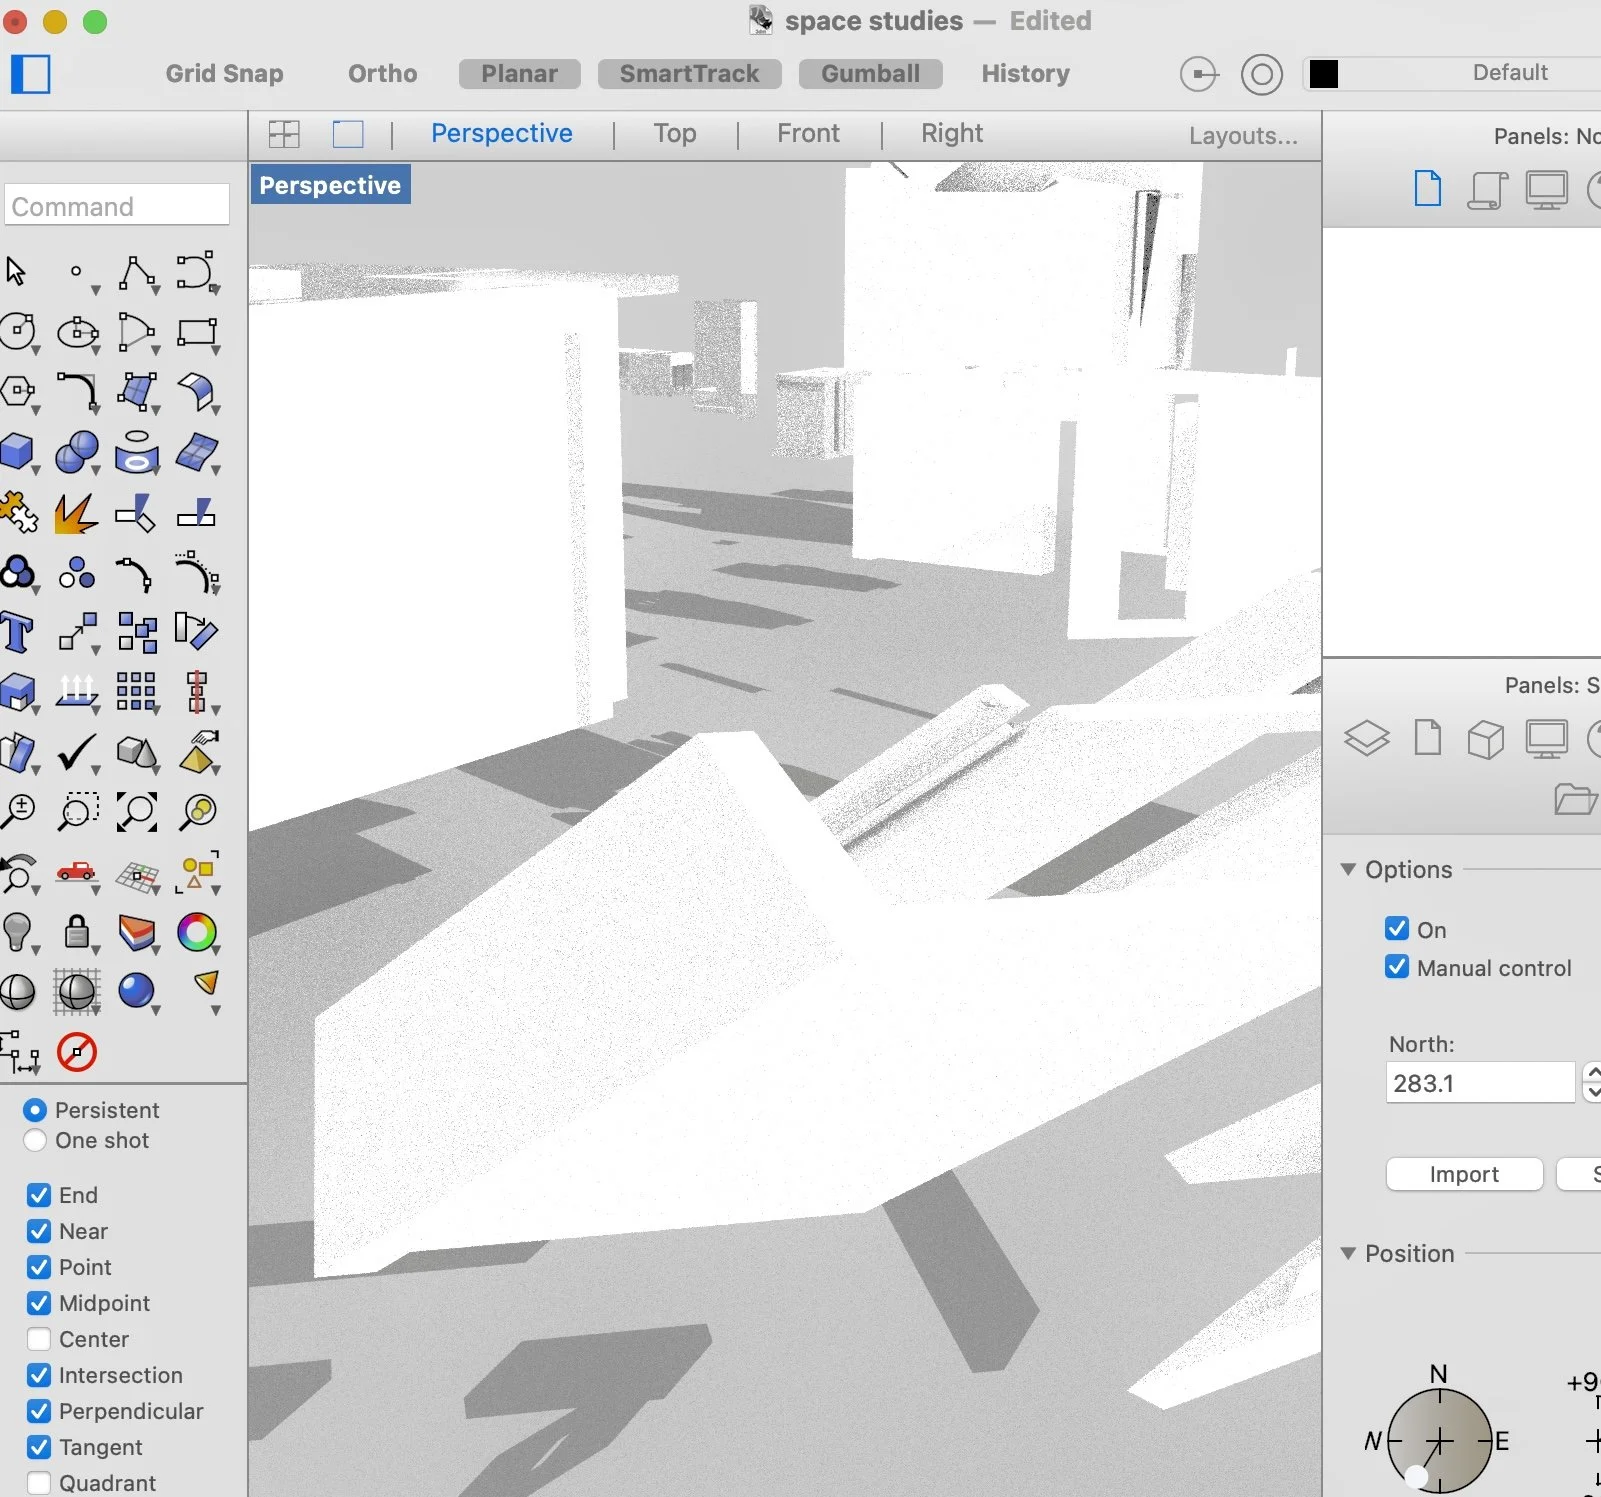Enable the Center osnap
Viewport: 1601px width, 1497px height.
pos(39,1339)
